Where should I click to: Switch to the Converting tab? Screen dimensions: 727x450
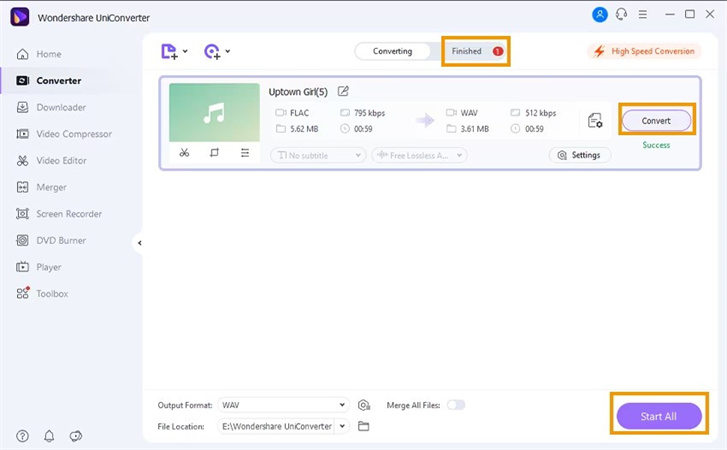click(x=392, y=51)
